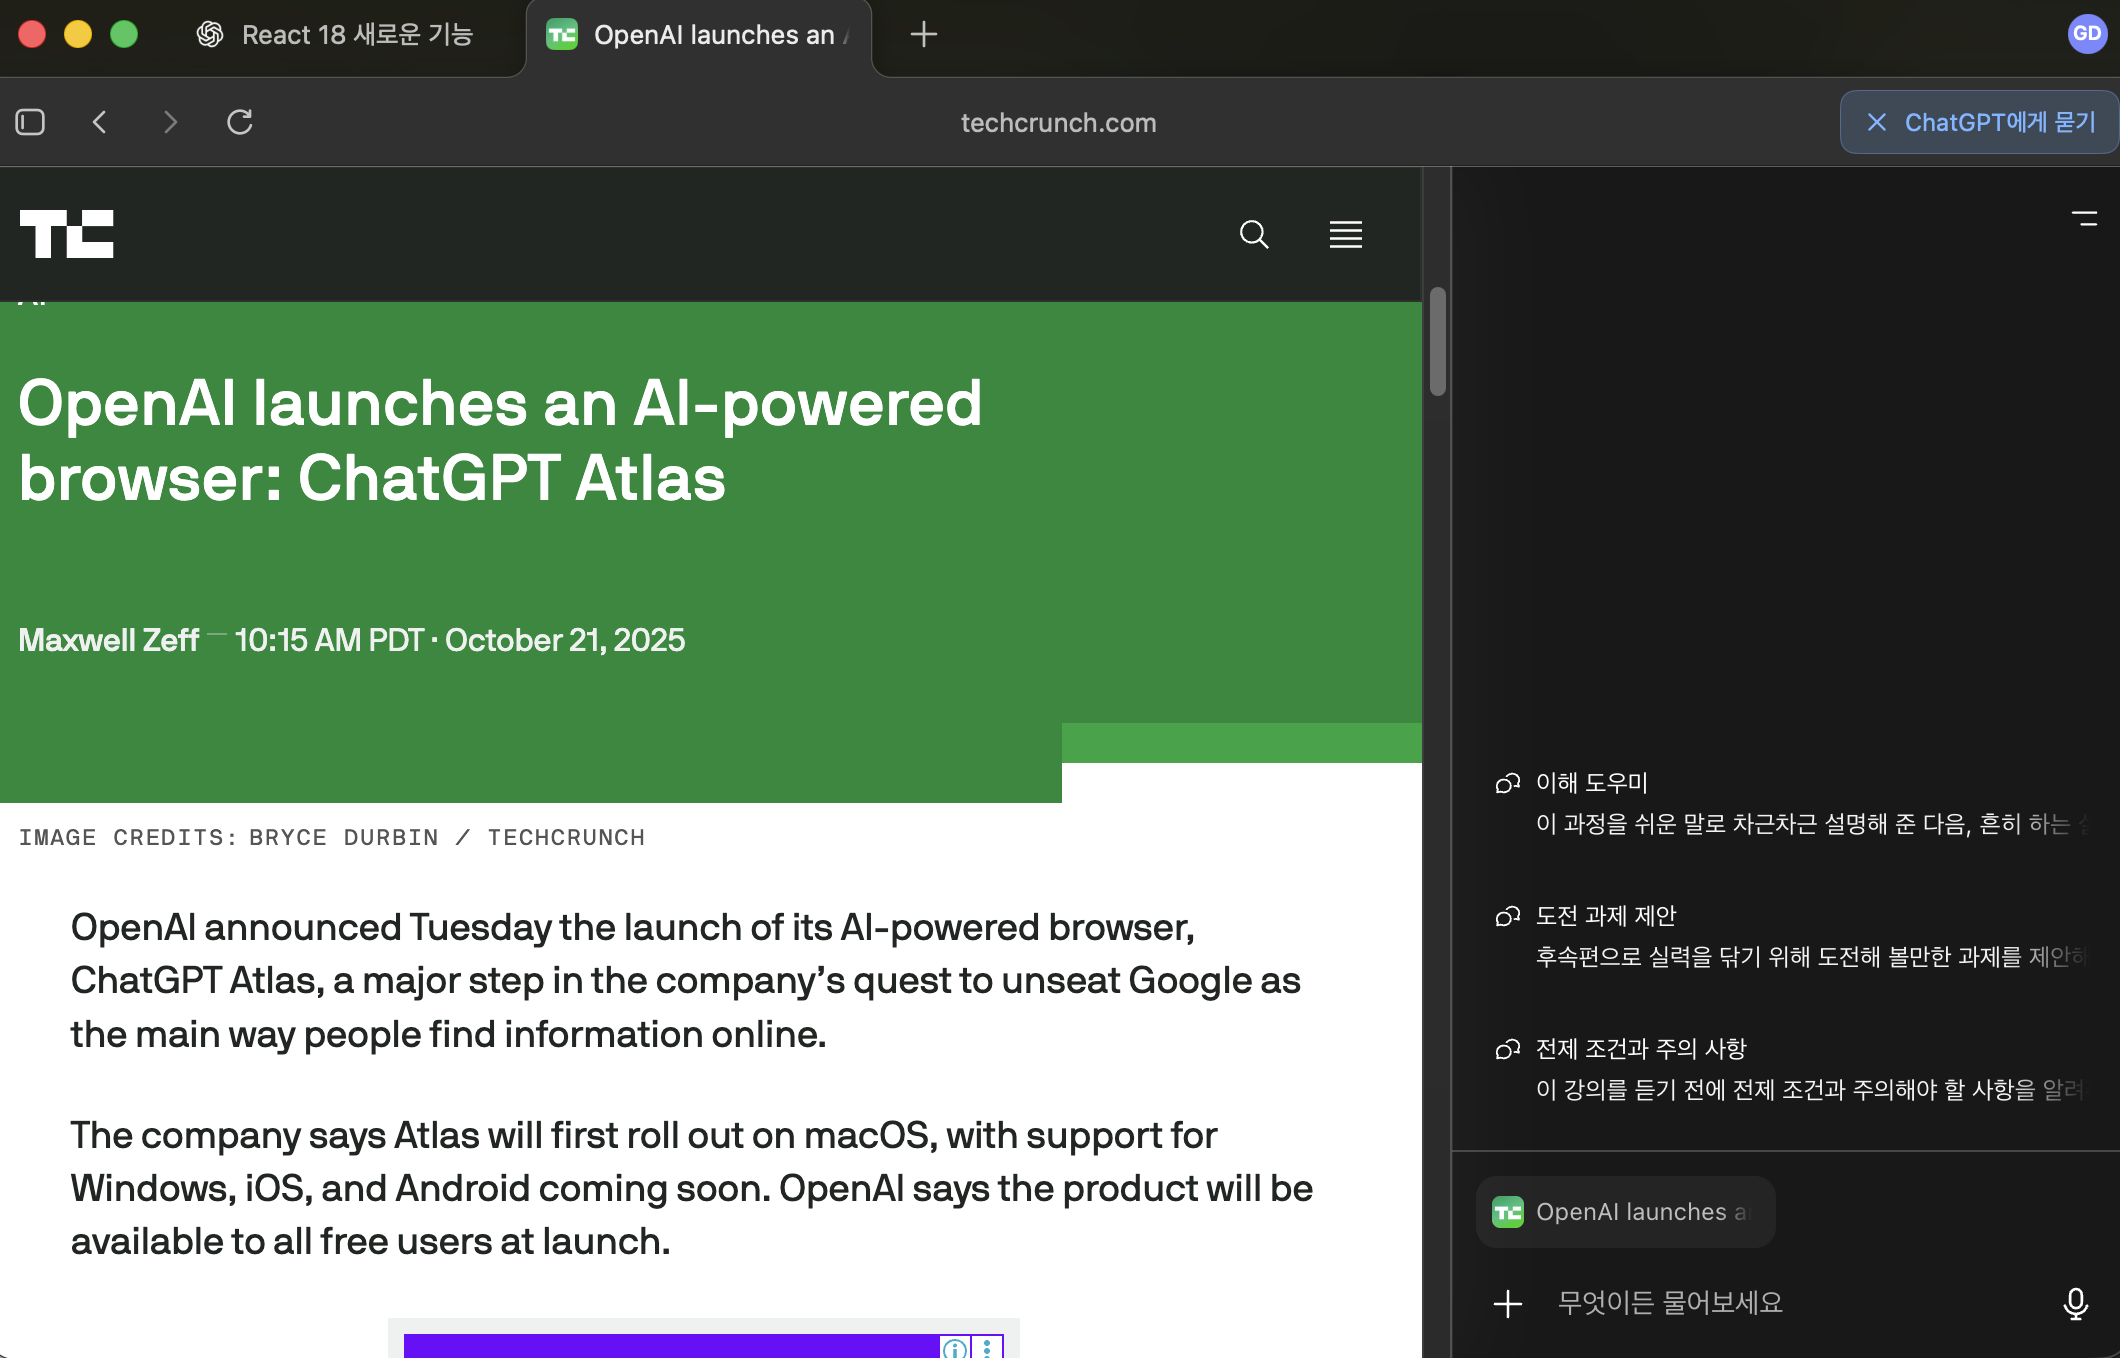
Task: Choose the 도전 과제 제안 suggestion
Action: coord(1790,936)
